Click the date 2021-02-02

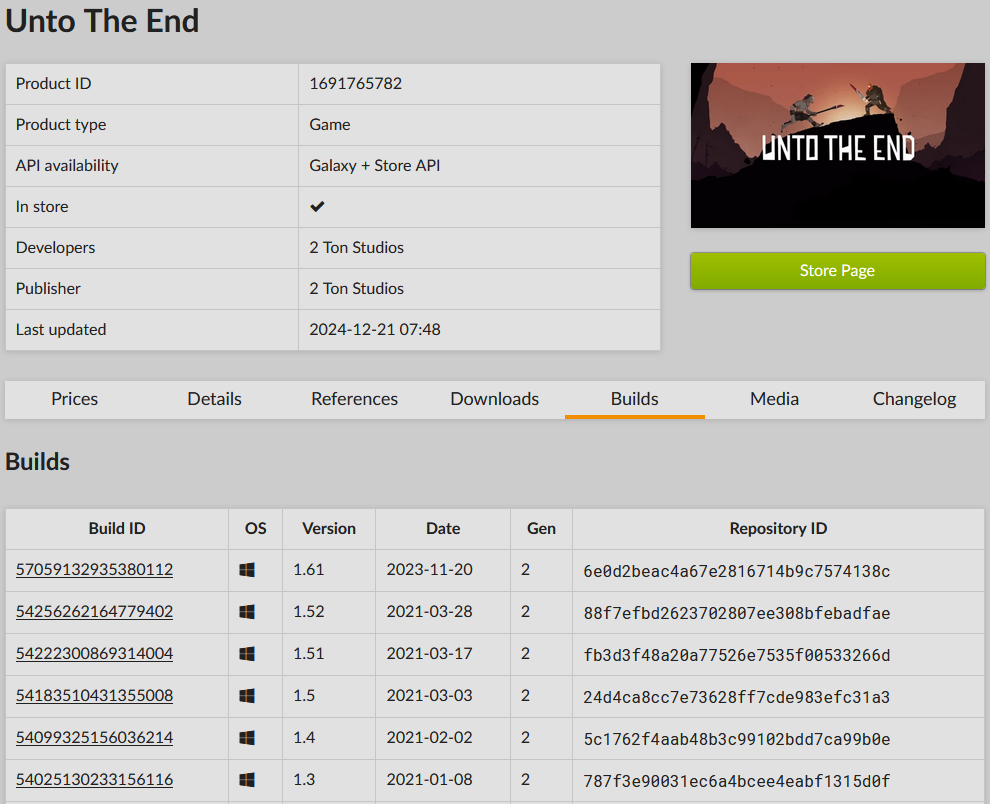point(429,738)
